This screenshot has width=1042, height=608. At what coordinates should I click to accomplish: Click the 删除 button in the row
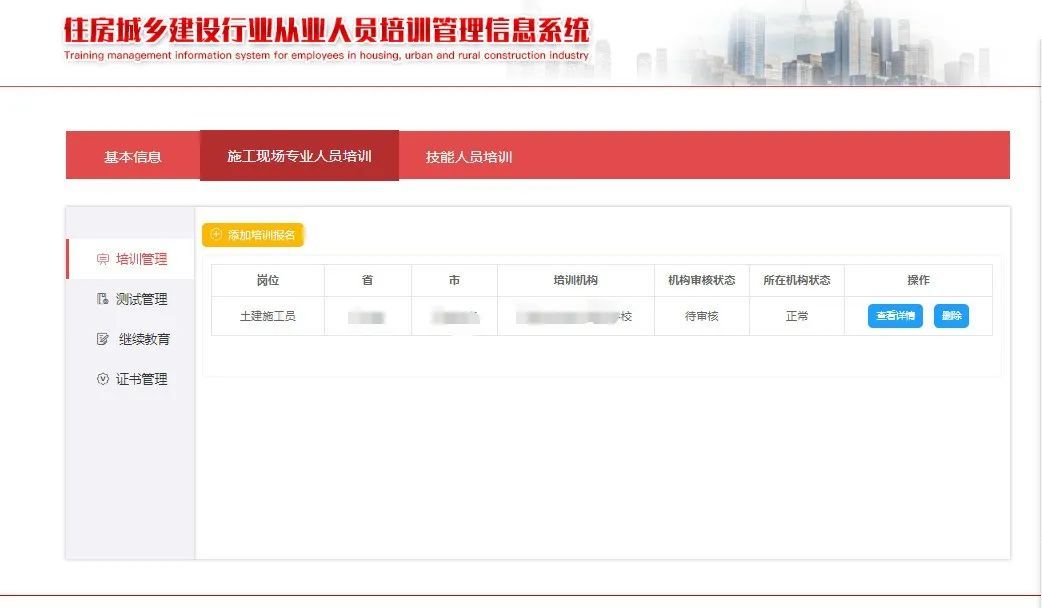[951, 316]
